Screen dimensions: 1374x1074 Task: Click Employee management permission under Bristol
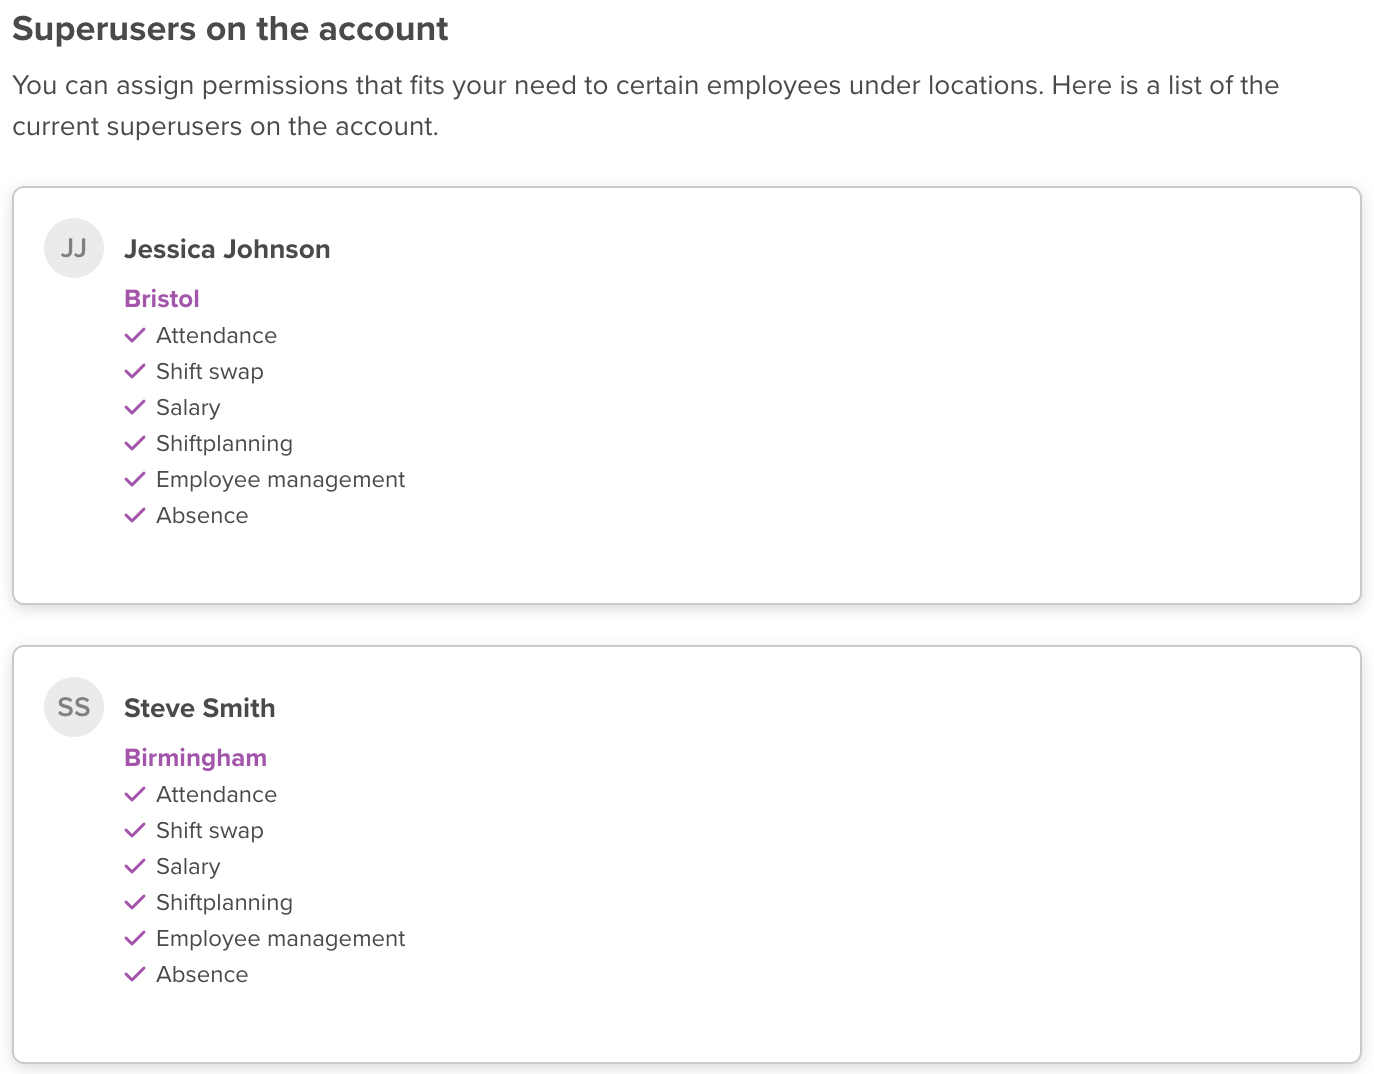click(280, 479)
